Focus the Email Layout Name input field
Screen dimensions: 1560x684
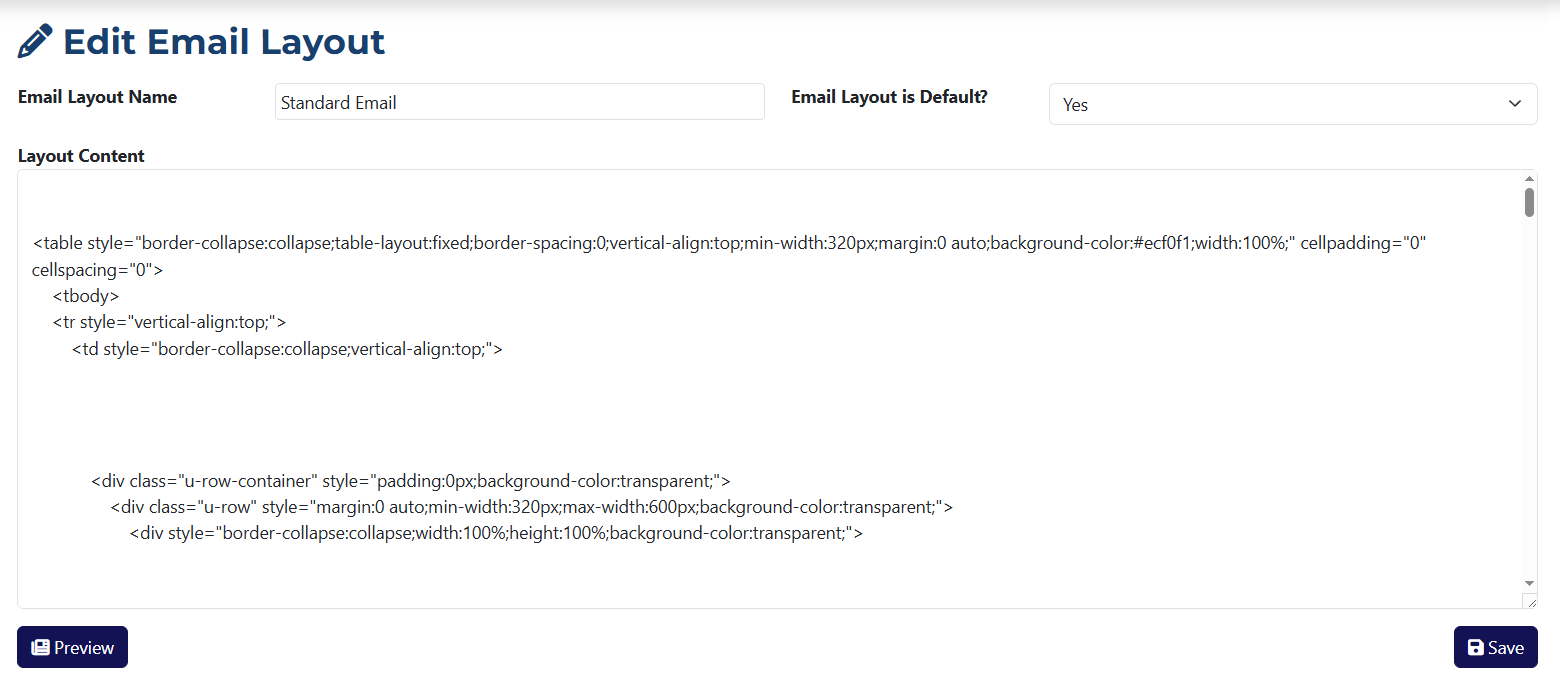coord(519,102)
